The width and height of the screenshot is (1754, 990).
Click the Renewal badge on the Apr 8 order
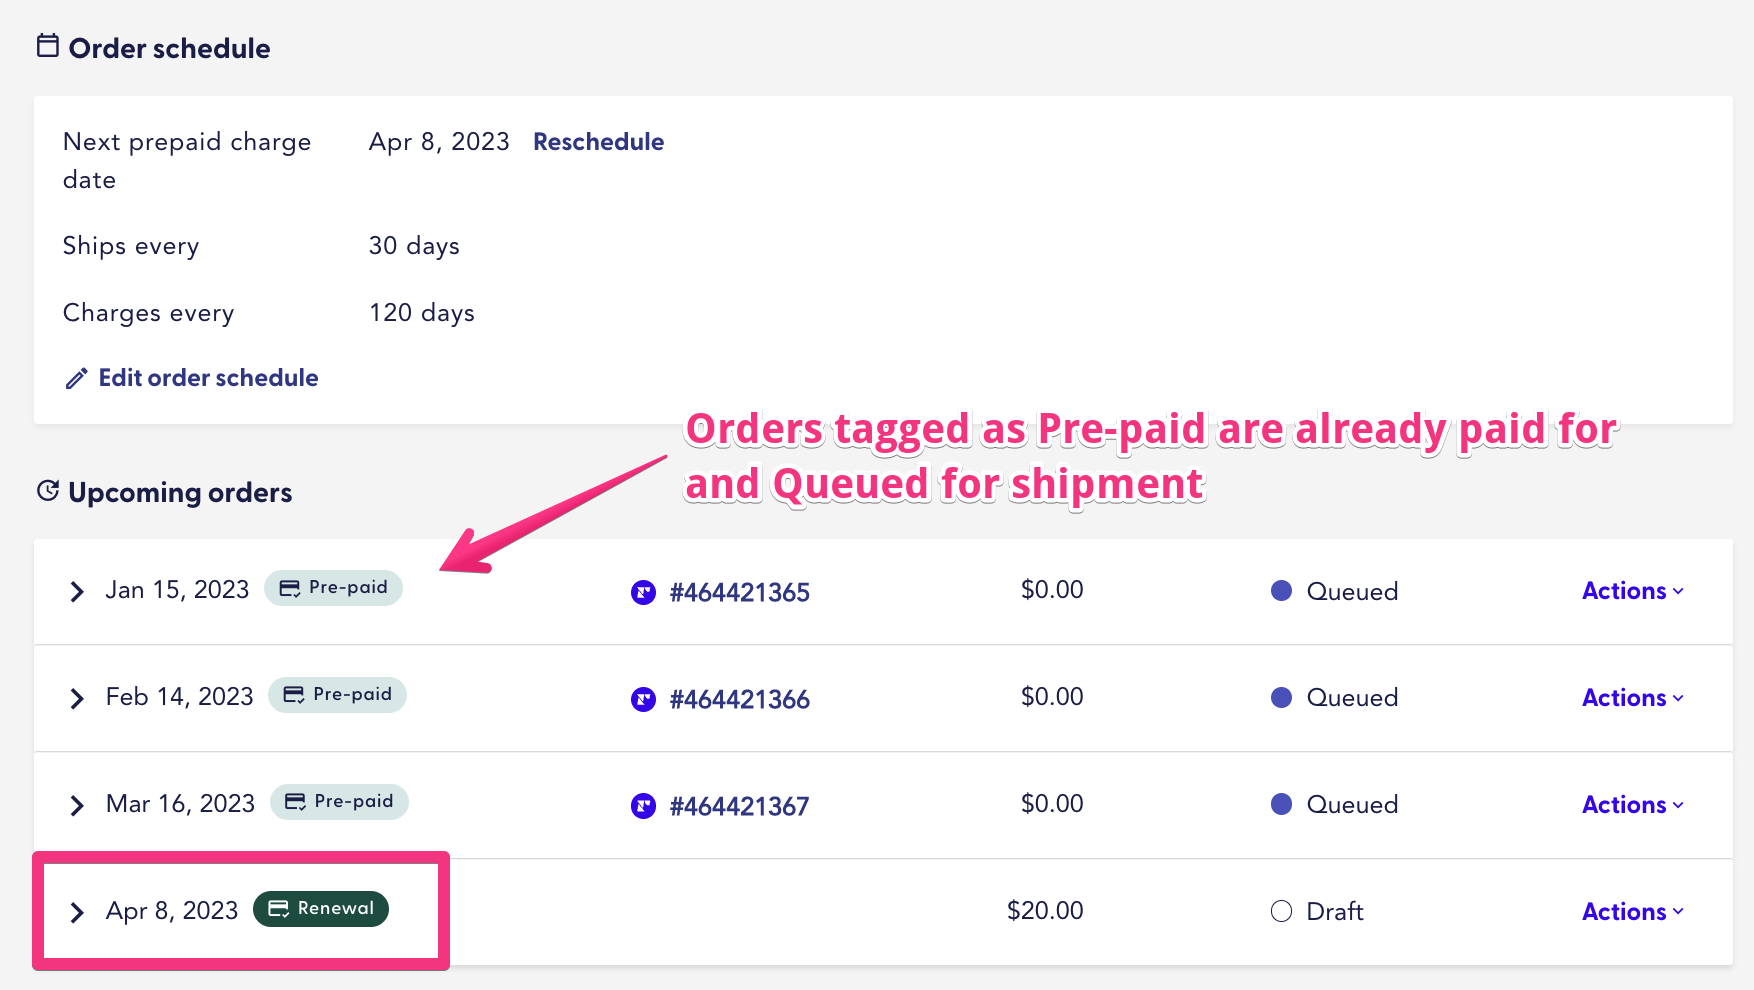pyautogui.click(x=320, y=909)
